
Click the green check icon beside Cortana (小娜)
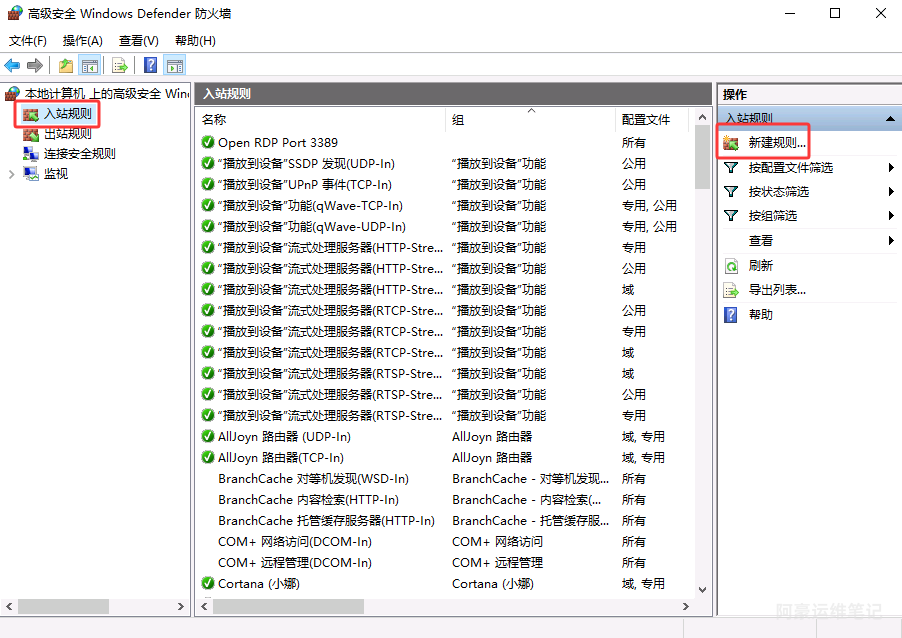208,584
